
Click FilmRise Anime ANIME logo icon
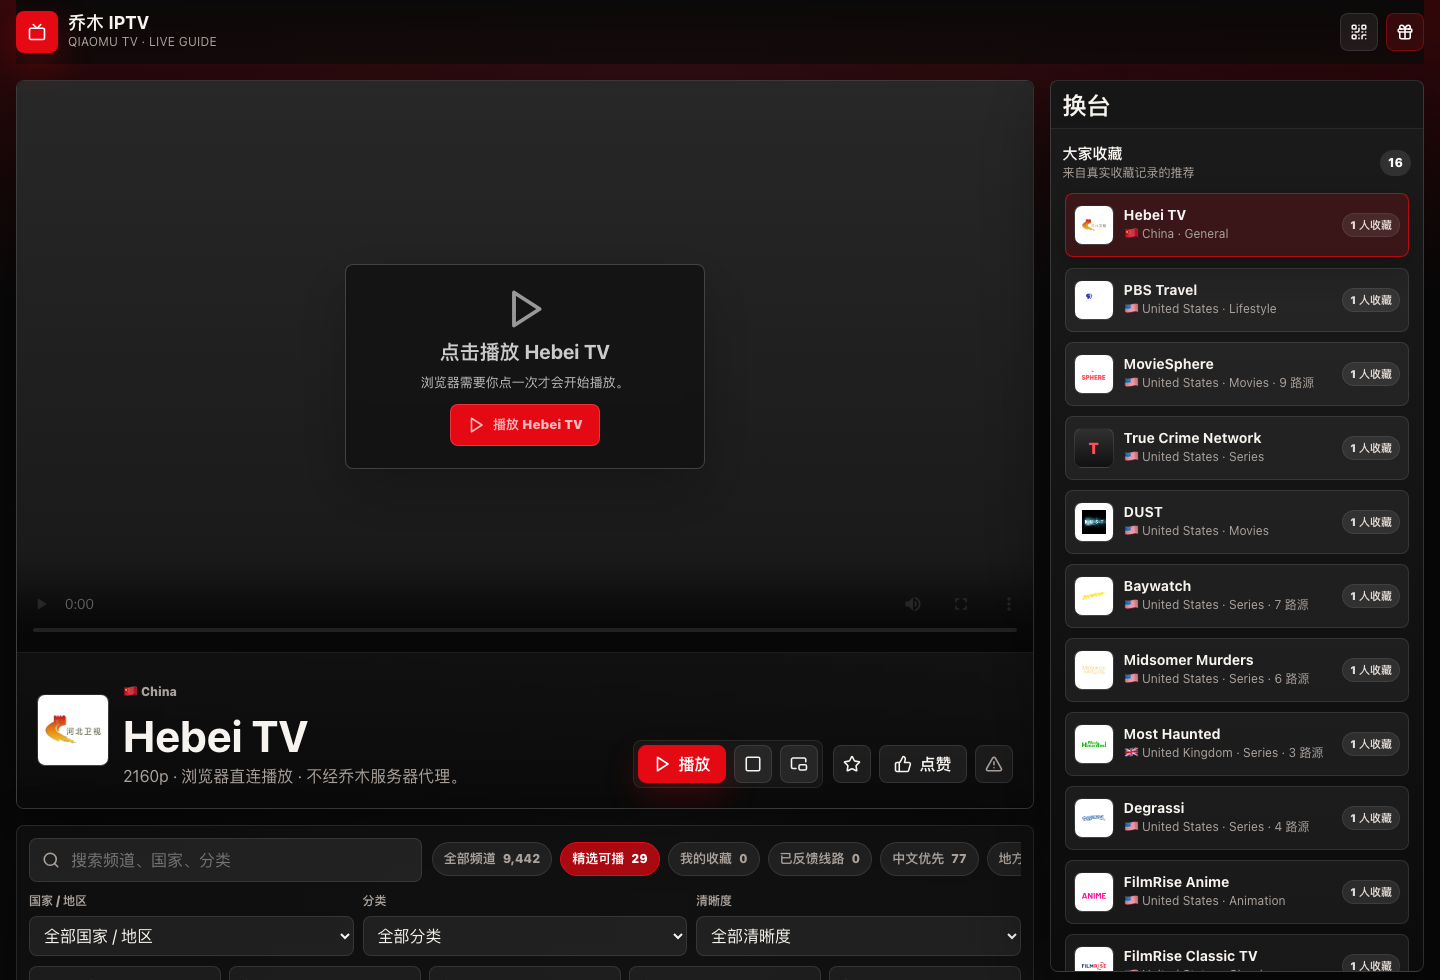[x=1094, y=892]
